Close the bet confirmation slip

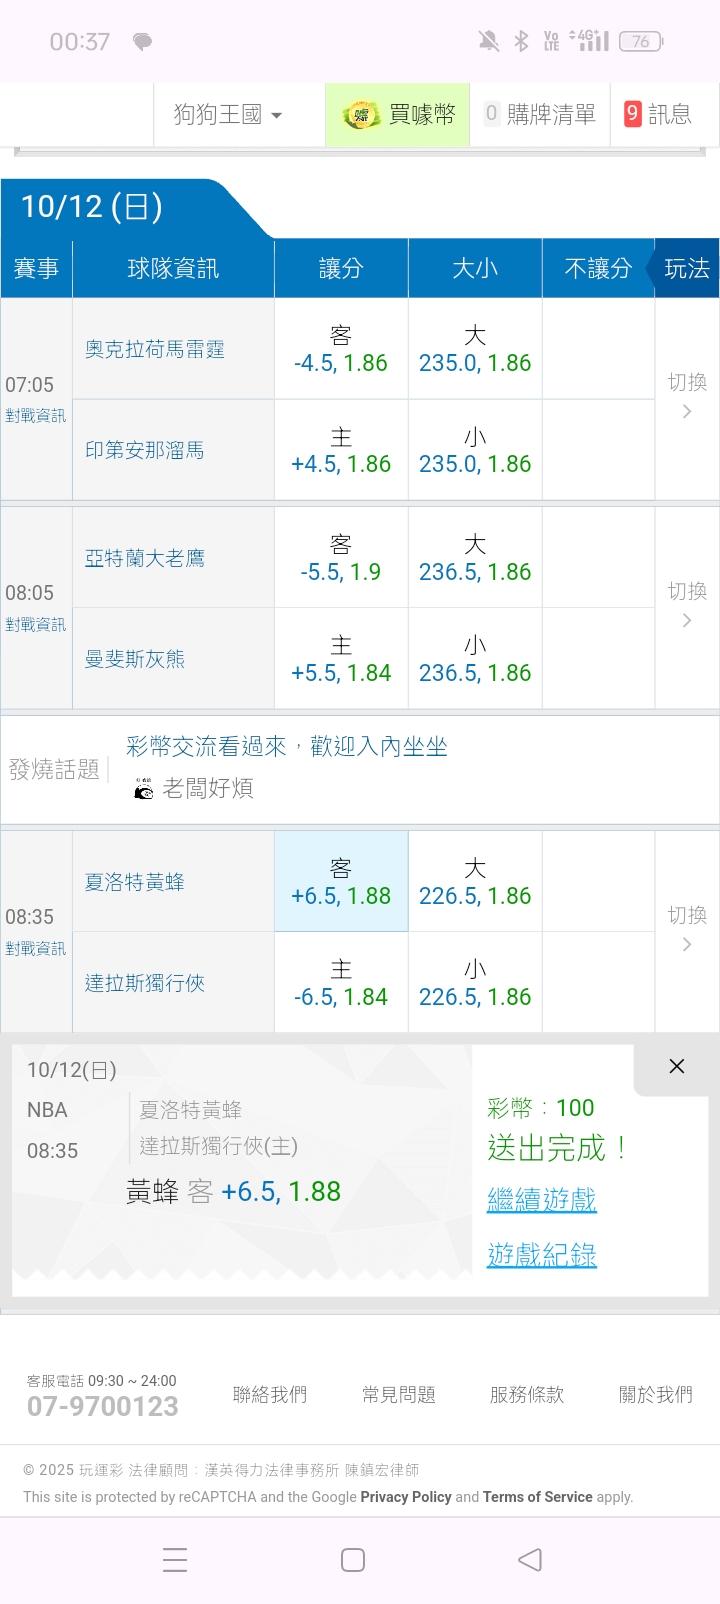coord(677,1066)
